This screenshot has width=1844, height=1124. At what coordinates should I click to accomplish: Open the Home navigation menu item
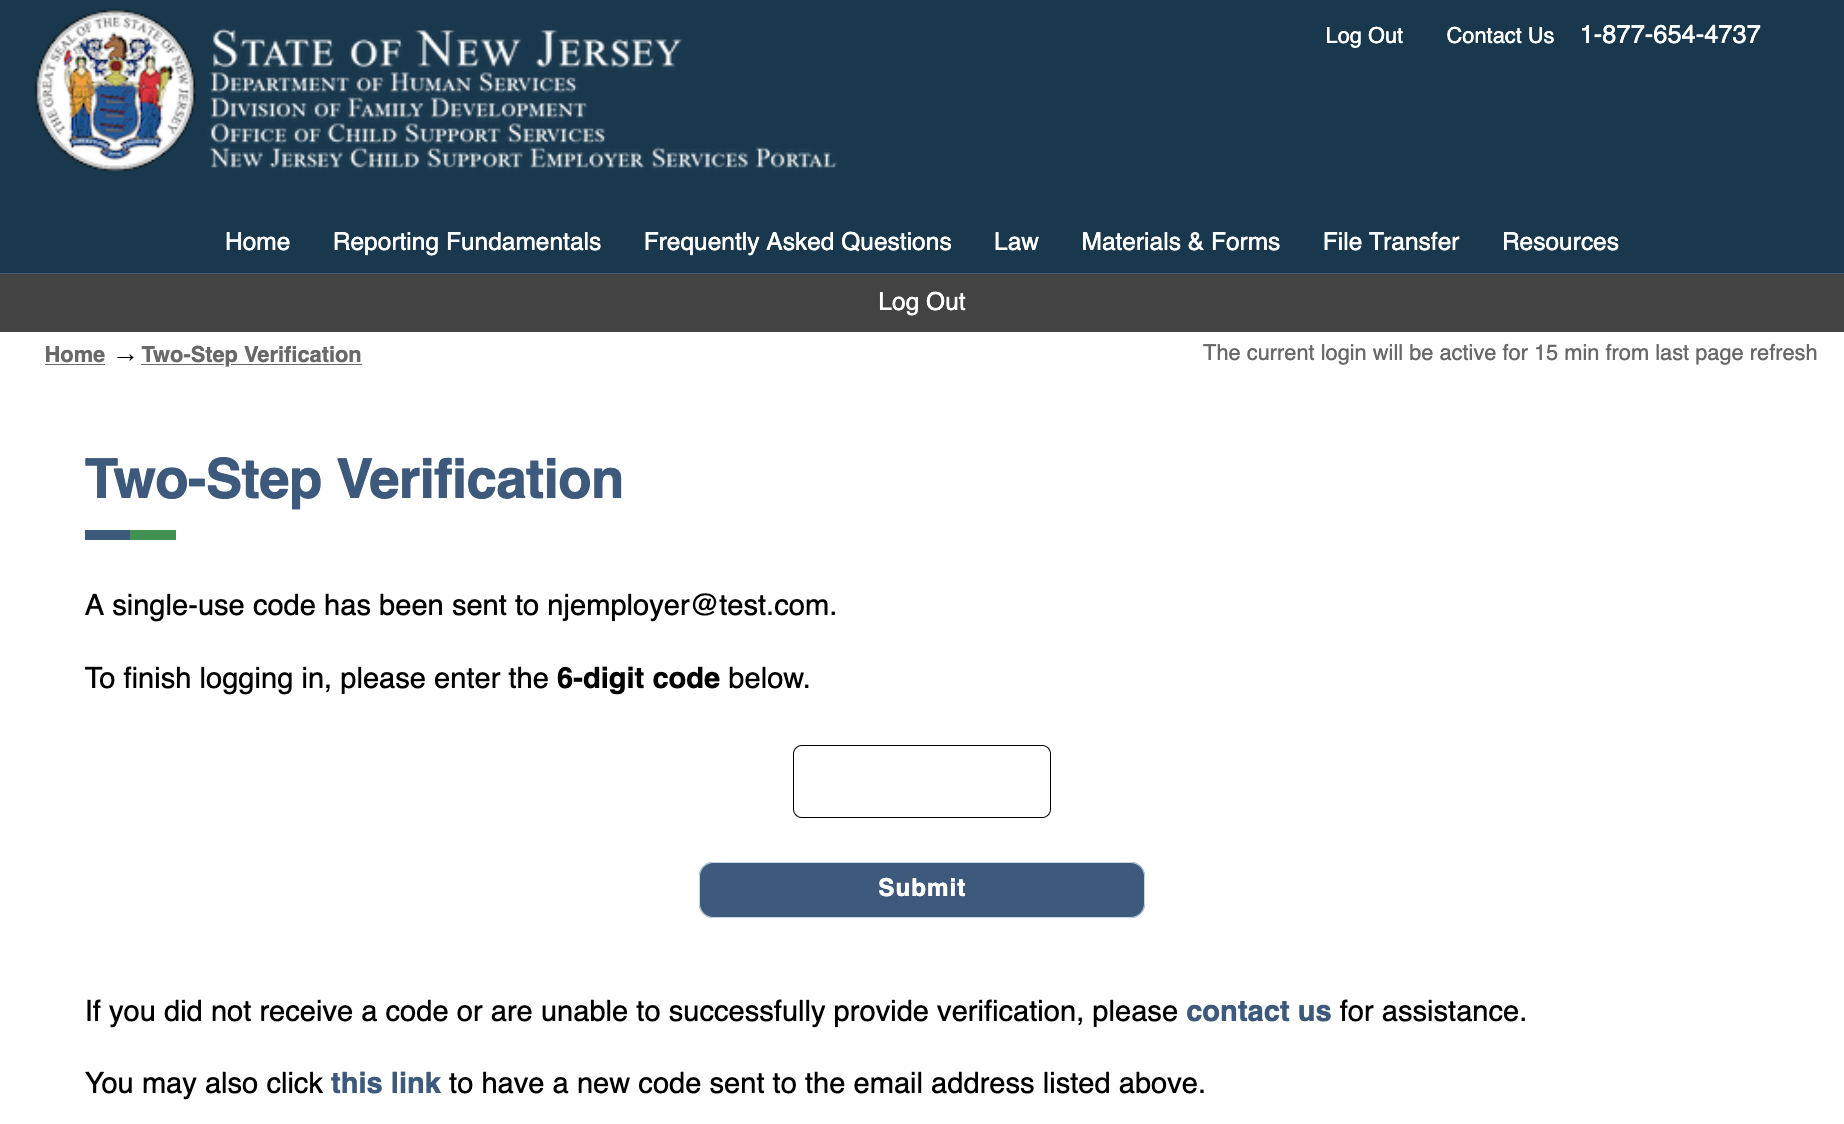pyautogui.click(x=256, y=242)
